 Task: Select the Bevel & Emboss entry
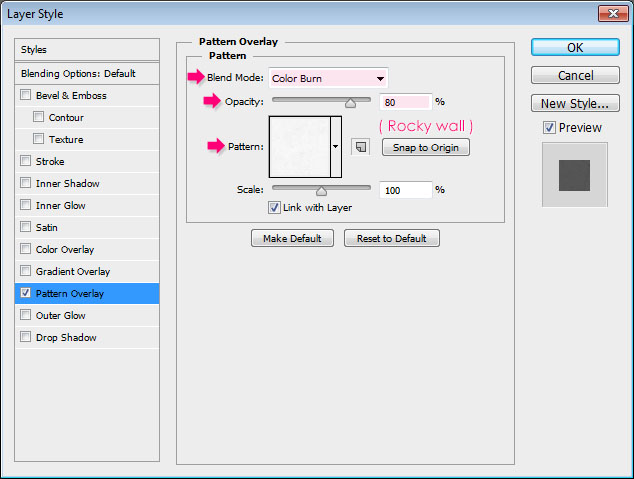[x=87, y=95]
